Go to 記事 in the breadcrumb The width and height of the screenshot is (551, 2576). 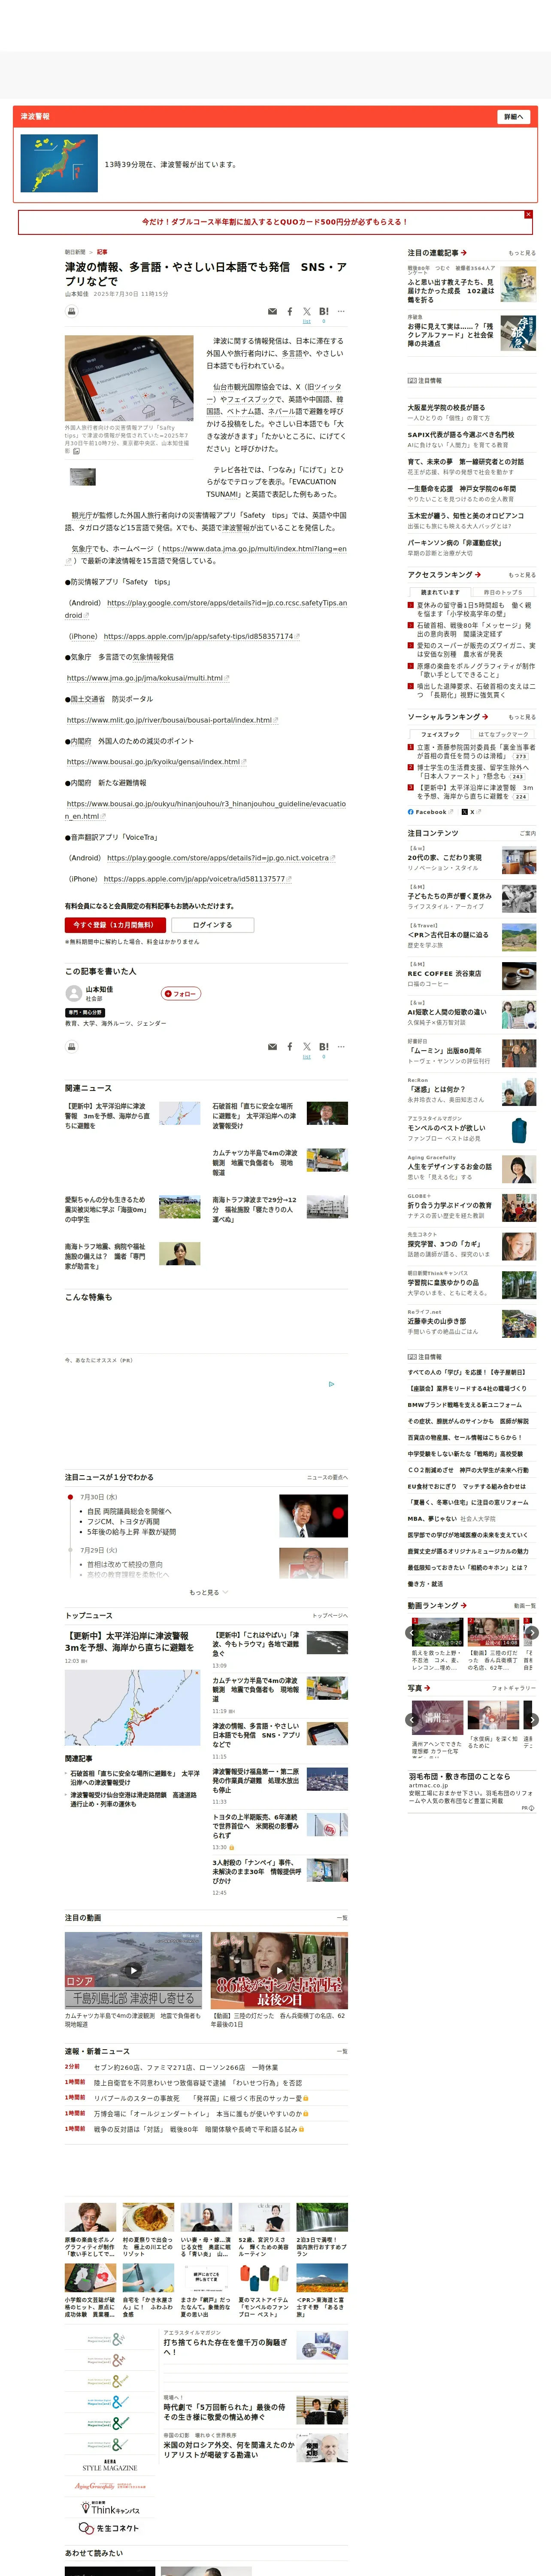tap(102, 252)
